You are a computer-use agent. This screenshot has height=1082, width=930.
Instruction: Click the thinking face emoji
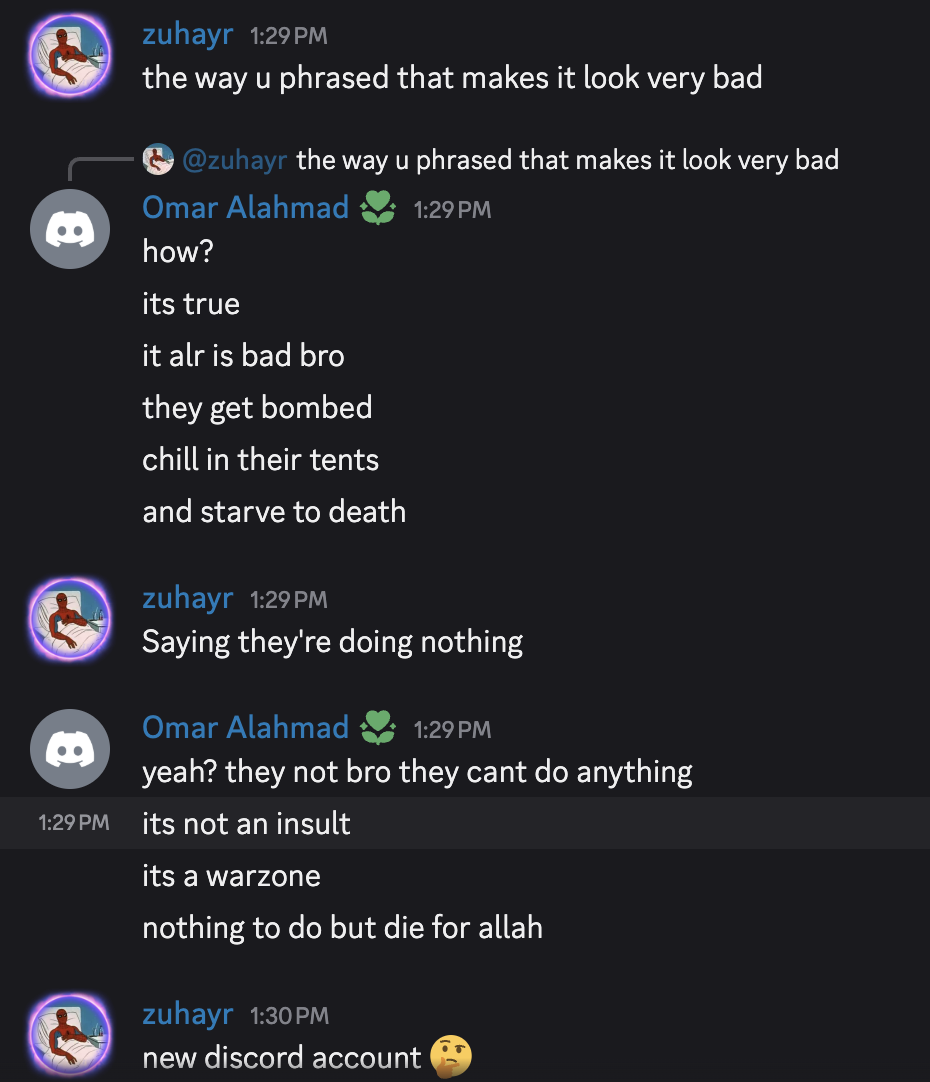tap(450, 1057)
